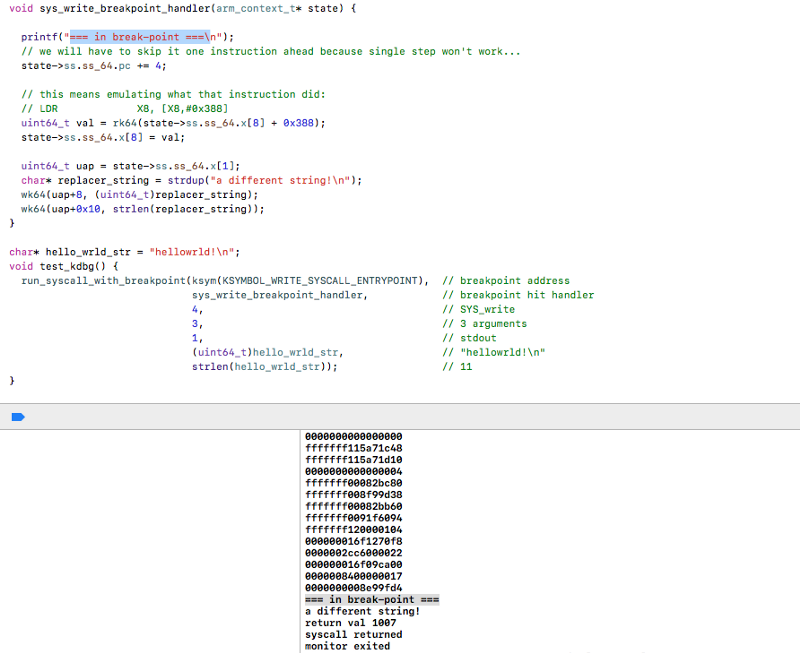The height and width of the screenshot is (653, 800).
Task: Toggle the blue breakpoints activation icon
Action: 17,417
